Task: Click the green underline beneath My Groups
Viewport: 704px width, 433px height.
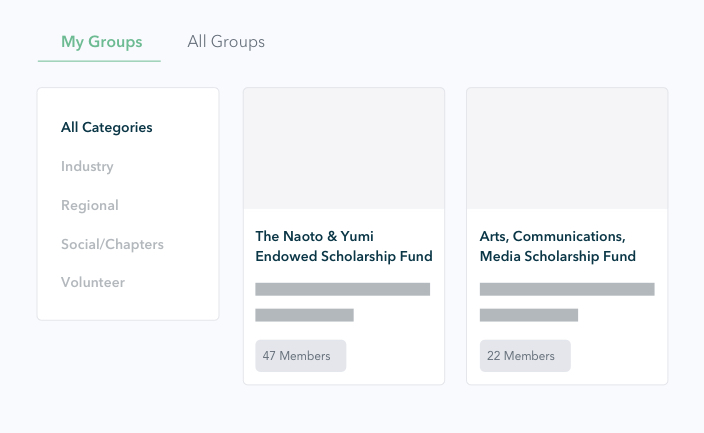Action: pos(99,61)
